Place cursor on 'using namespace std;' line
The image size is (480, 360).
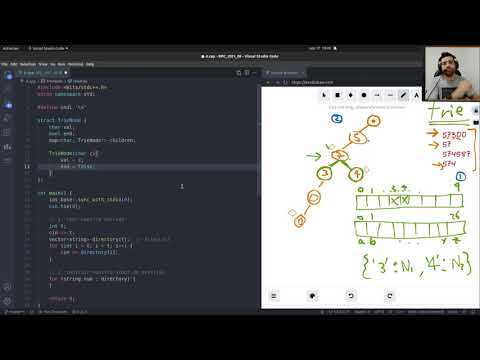(x=66, y=94)
